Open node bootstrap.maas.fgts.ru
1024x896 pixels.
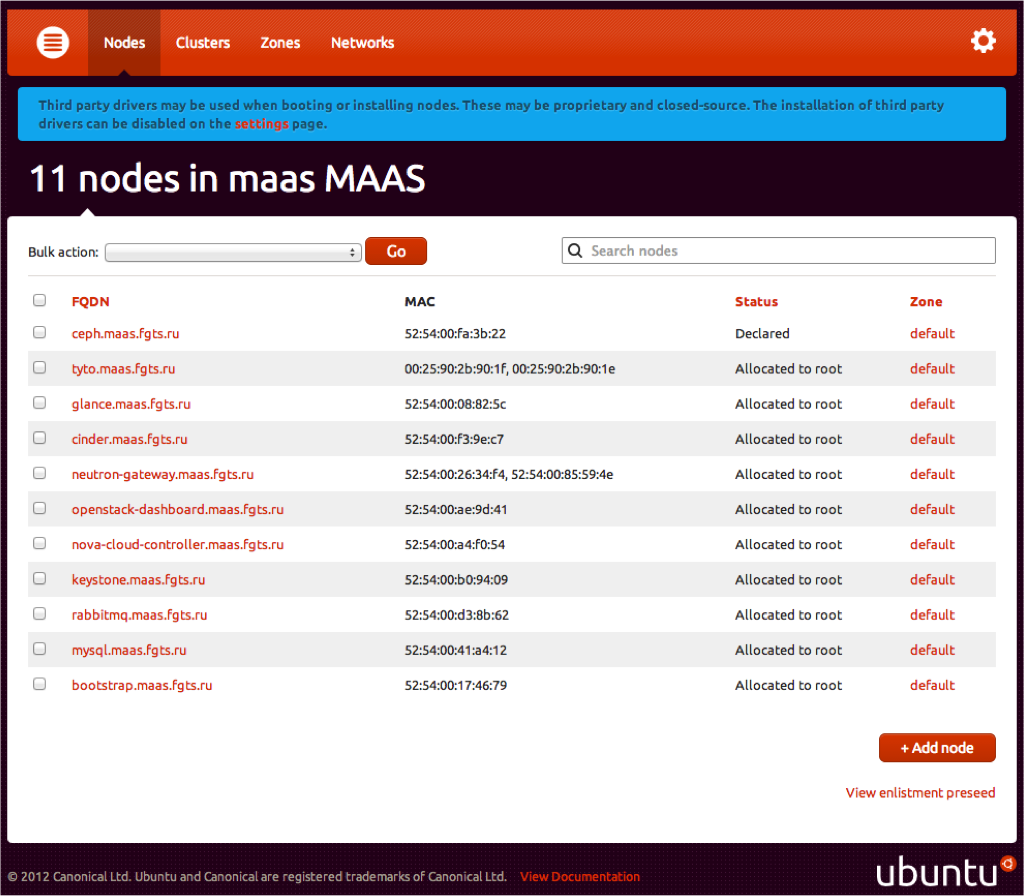pos(142,686)
